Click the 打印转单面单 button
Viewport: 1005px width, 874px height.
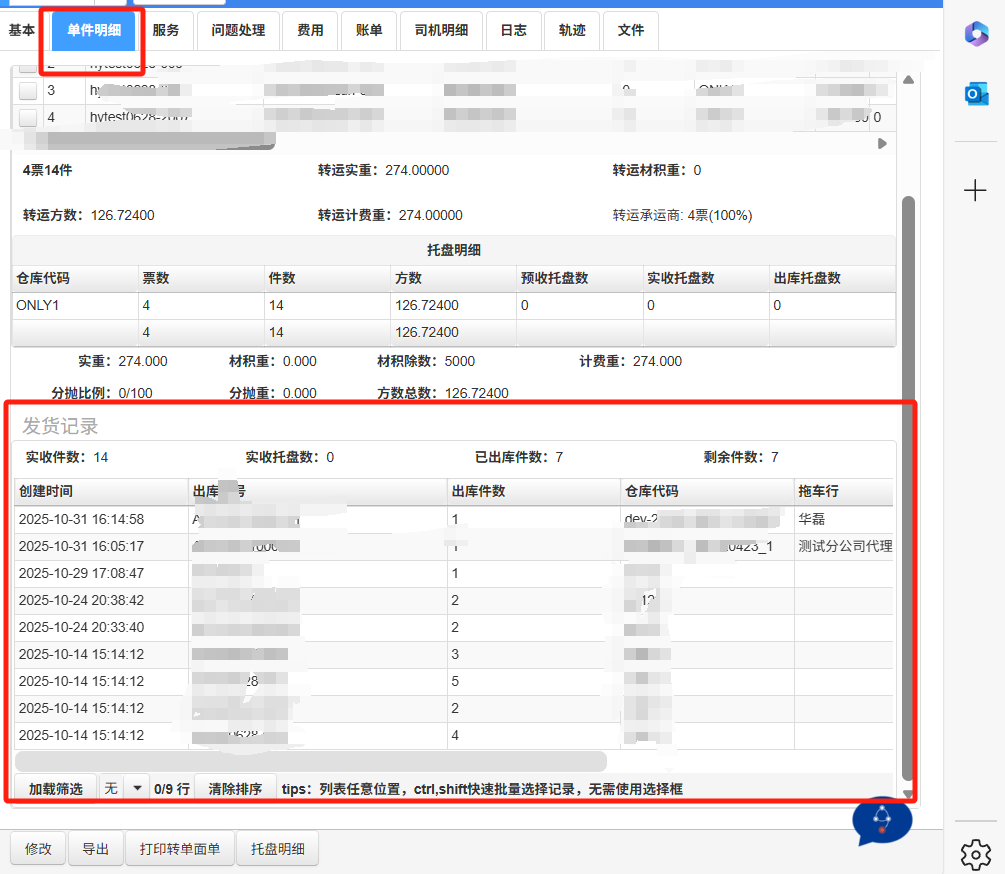click(180, 849)
